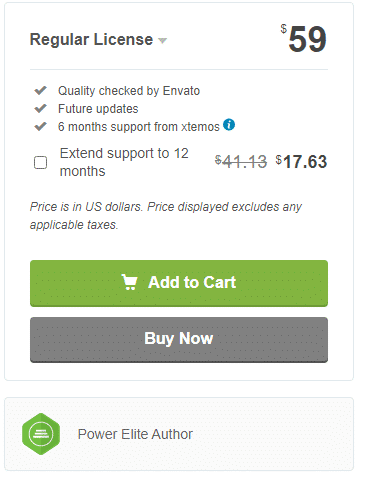Viewport: 366px width, 481px height.
Task: Click the US dollars tax disclaimer text
Action: point(166,216)
